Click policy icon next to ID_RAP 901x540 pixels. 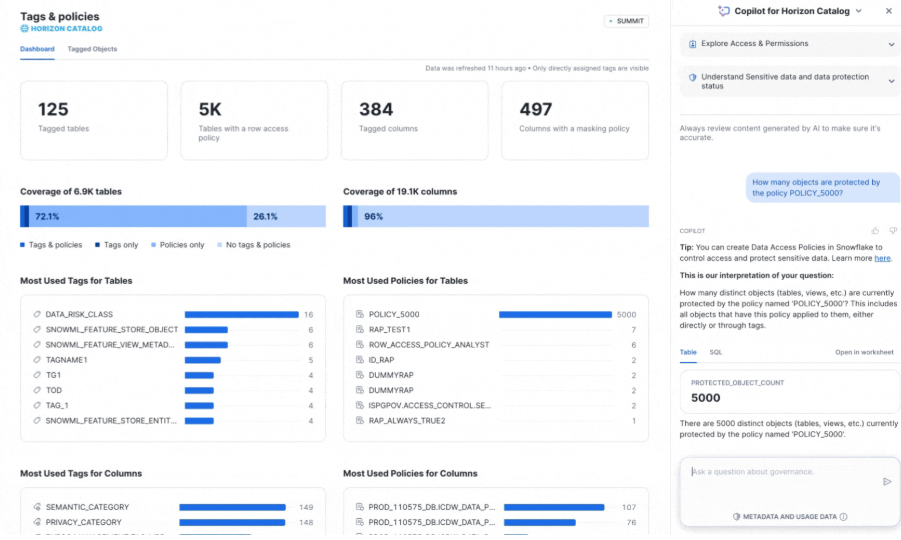(x=360, y=360)
